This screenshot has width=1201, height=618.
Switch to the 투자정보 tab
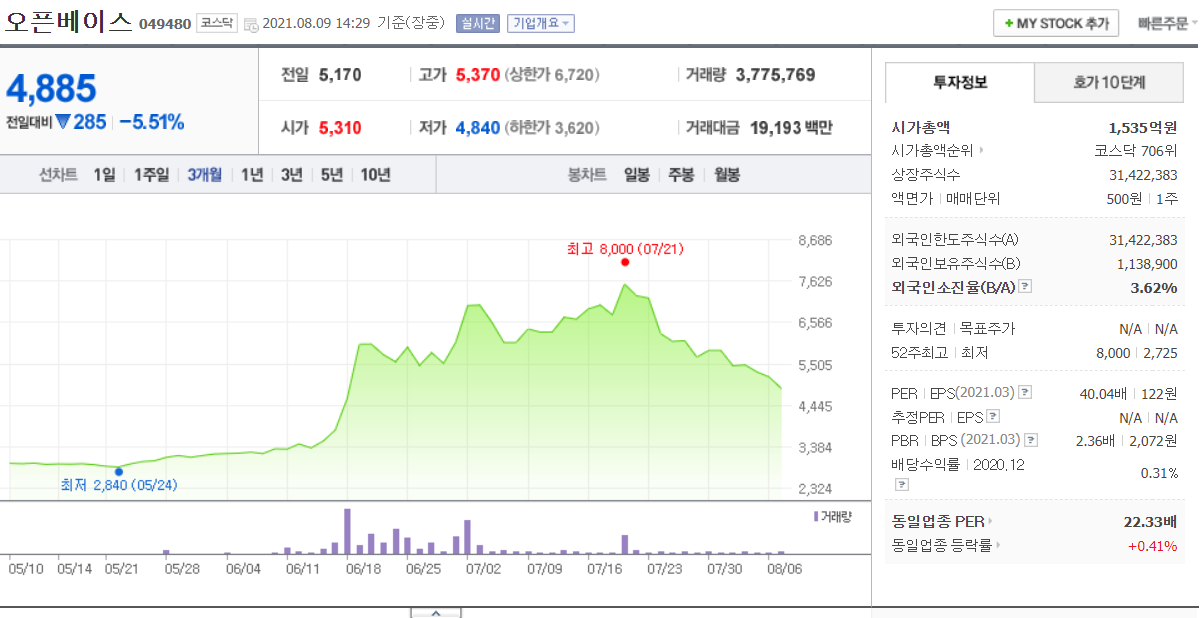[959, 83]
